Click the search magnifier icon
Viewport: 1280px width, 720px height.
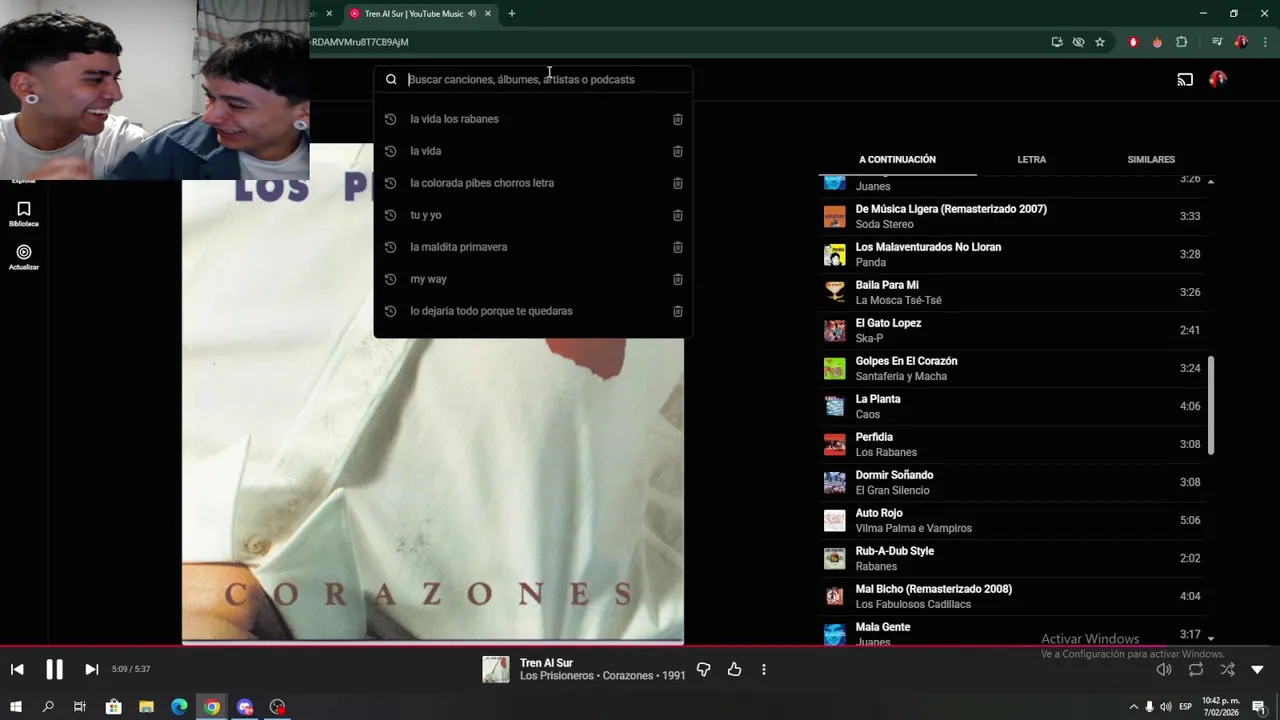click(x=391, y=79)
